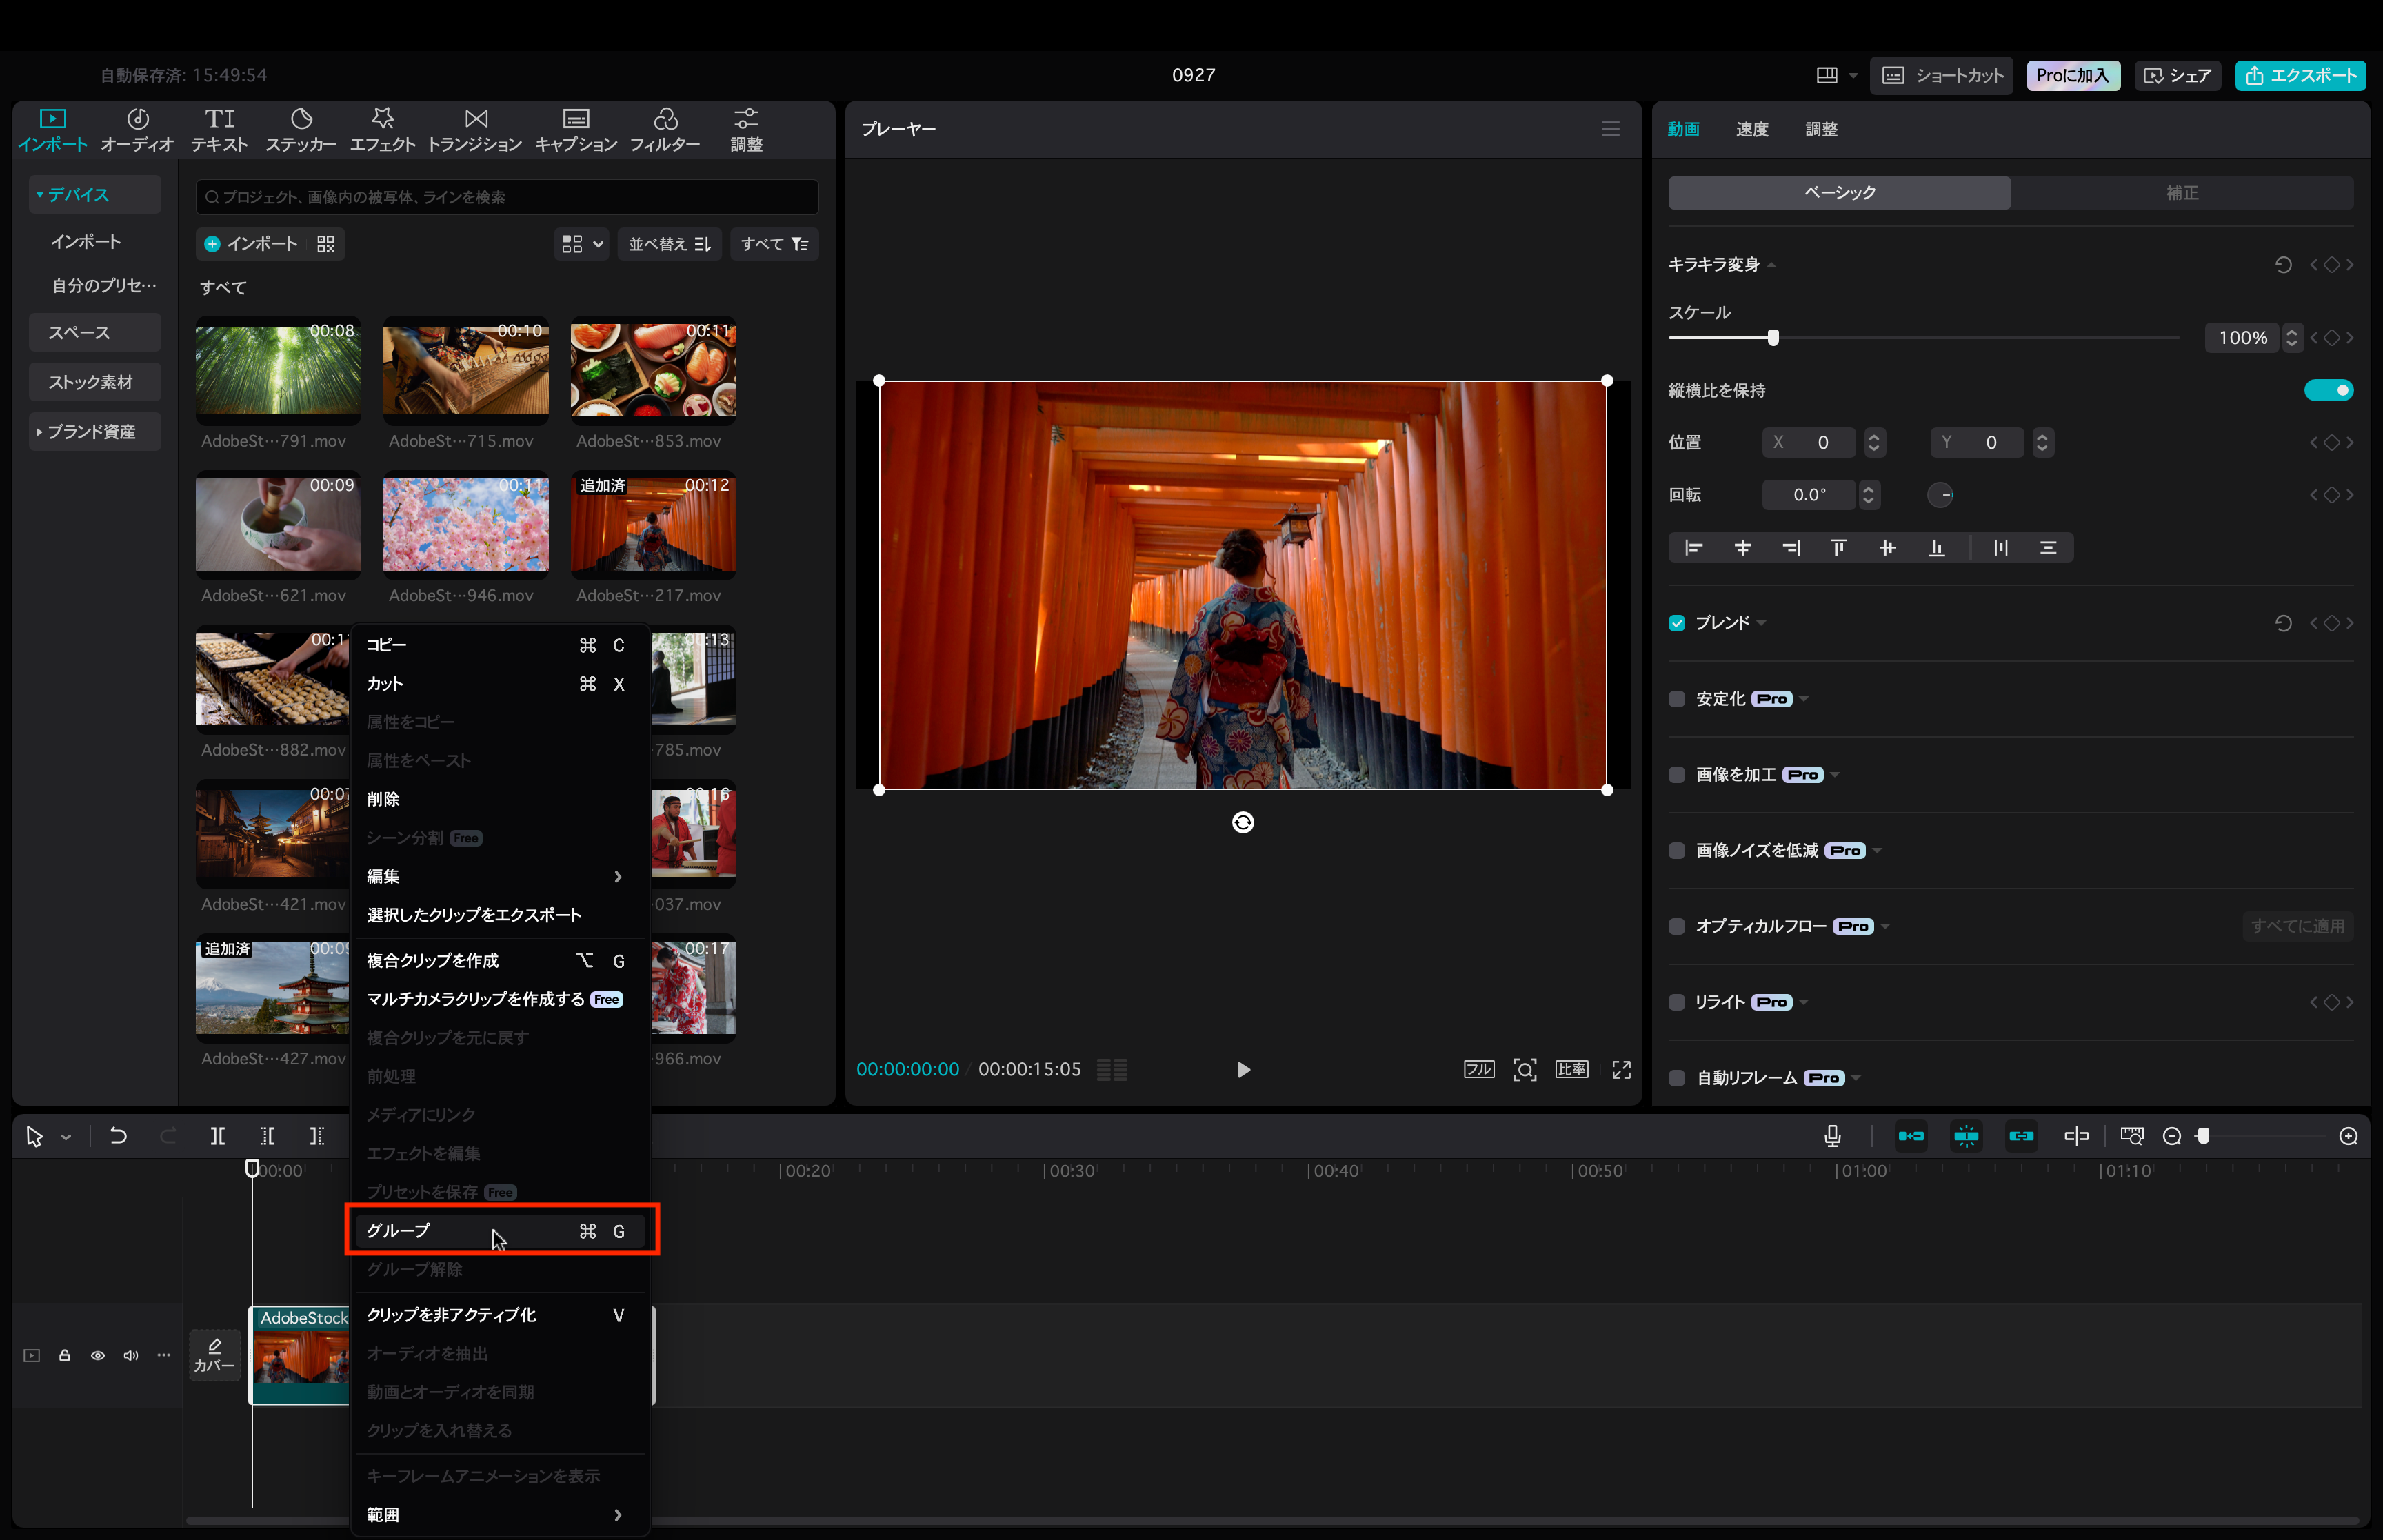The height and width of the screenshot is (1540, 2383).
Task: Open the エフェクト (Effects) panel
Action: coord(382,130)
